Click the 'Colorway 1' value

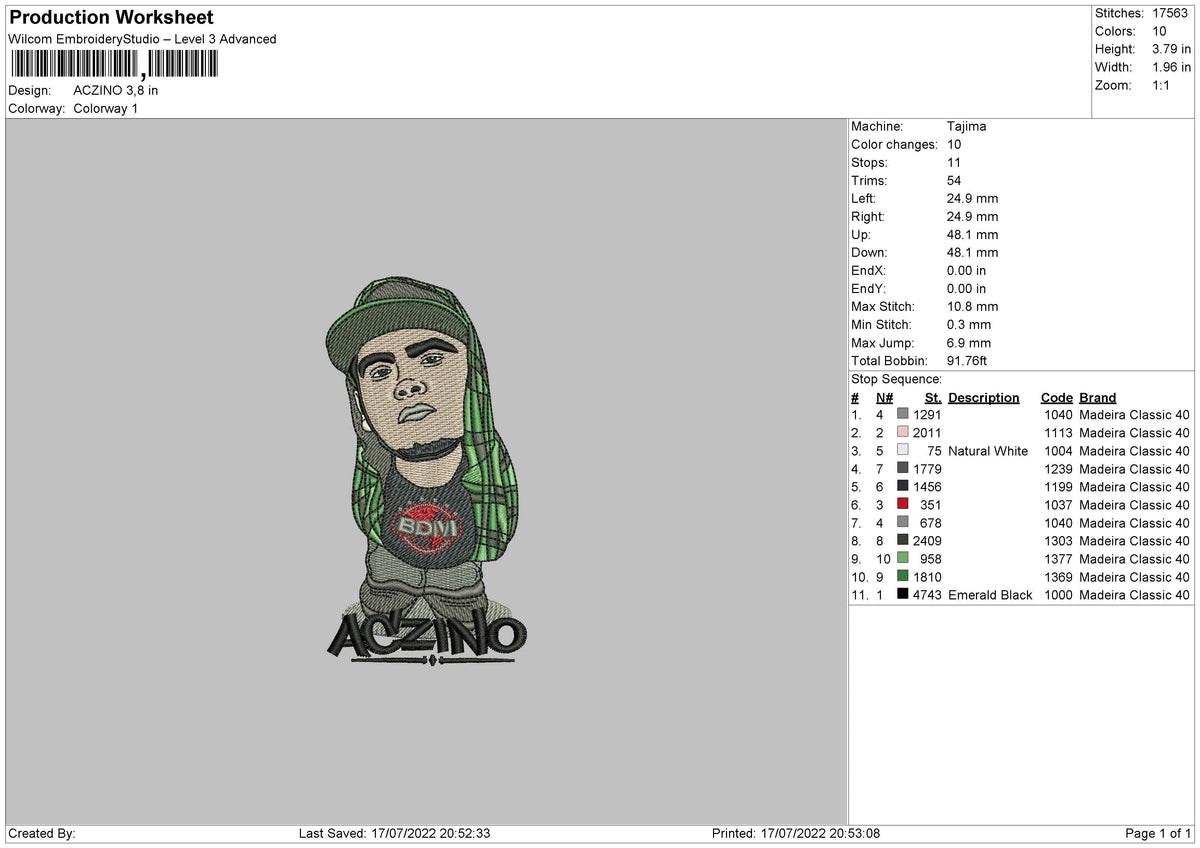coord(106,108)
